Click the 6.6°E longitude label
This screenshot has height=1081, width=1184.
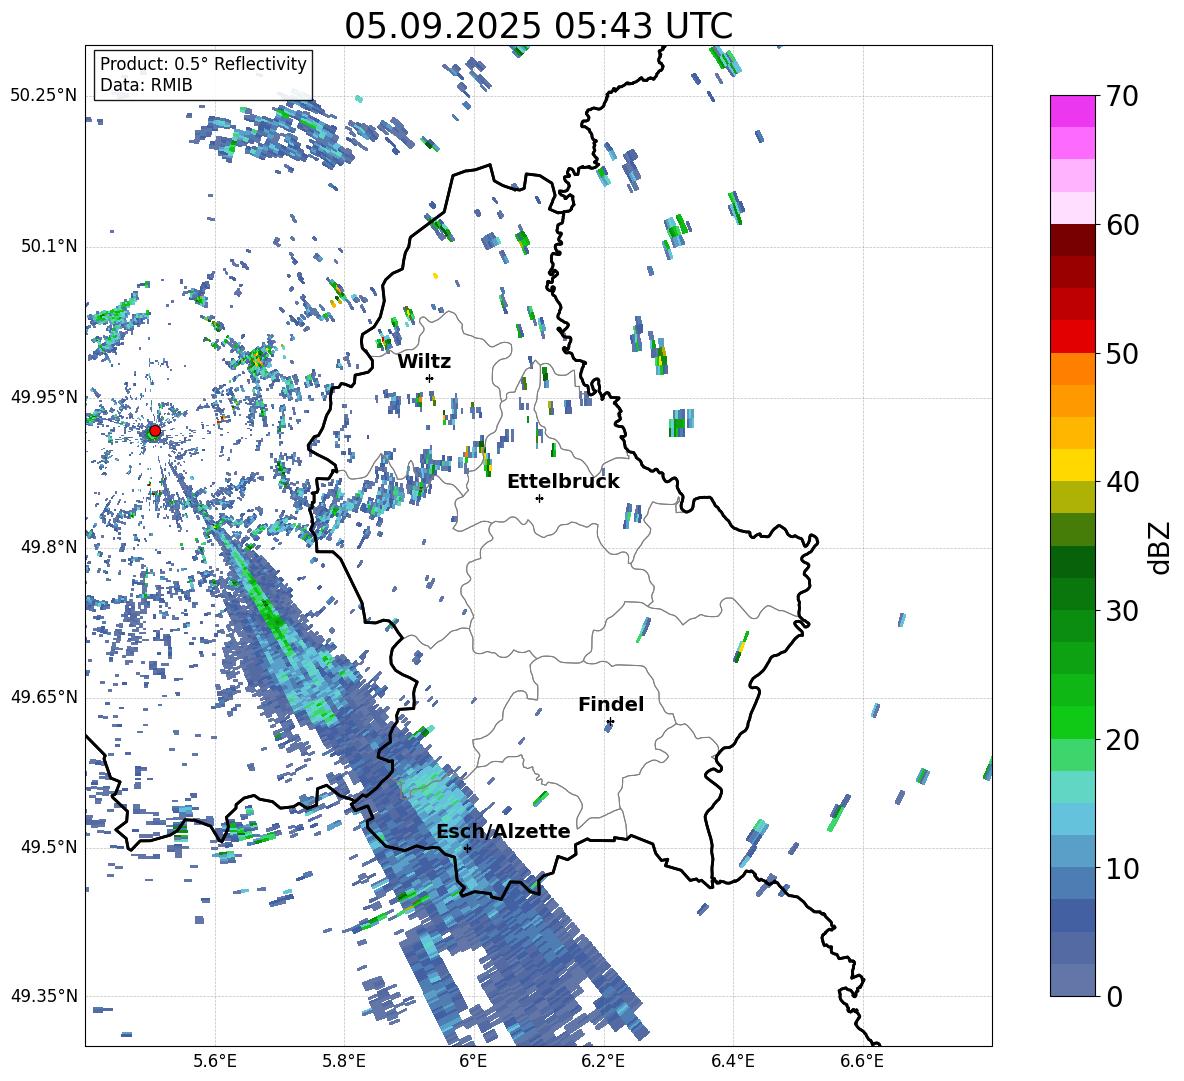[862, 1062]
